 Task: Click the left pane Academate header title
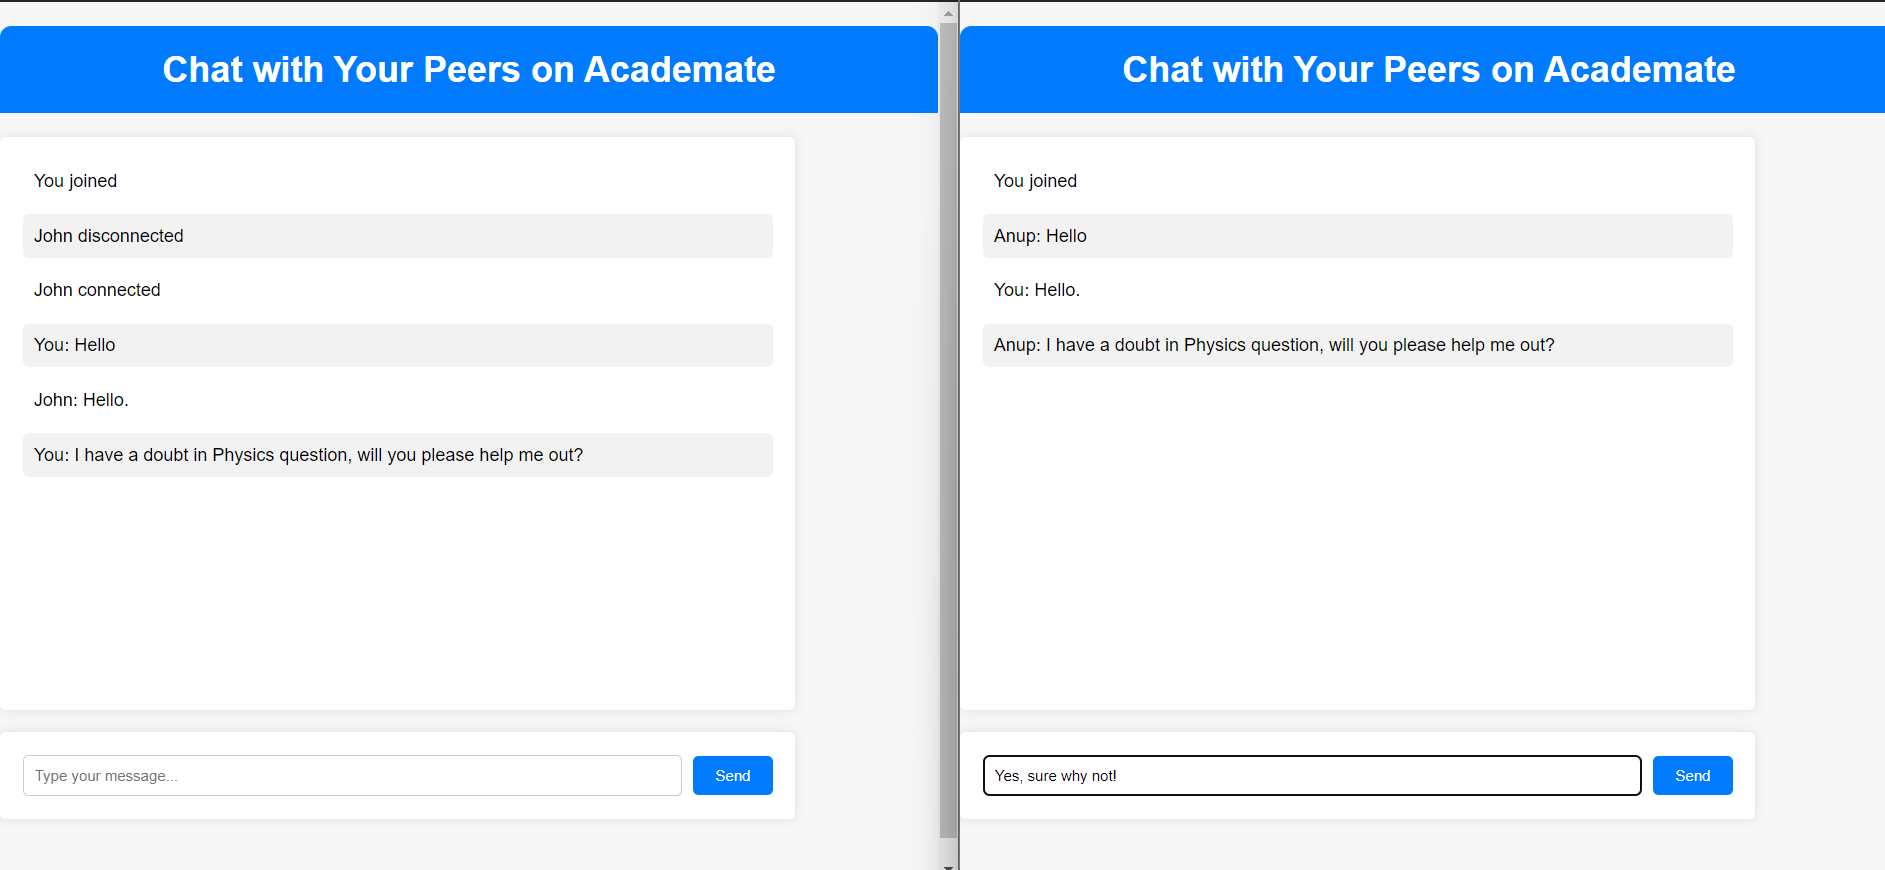tap(468, 70)
